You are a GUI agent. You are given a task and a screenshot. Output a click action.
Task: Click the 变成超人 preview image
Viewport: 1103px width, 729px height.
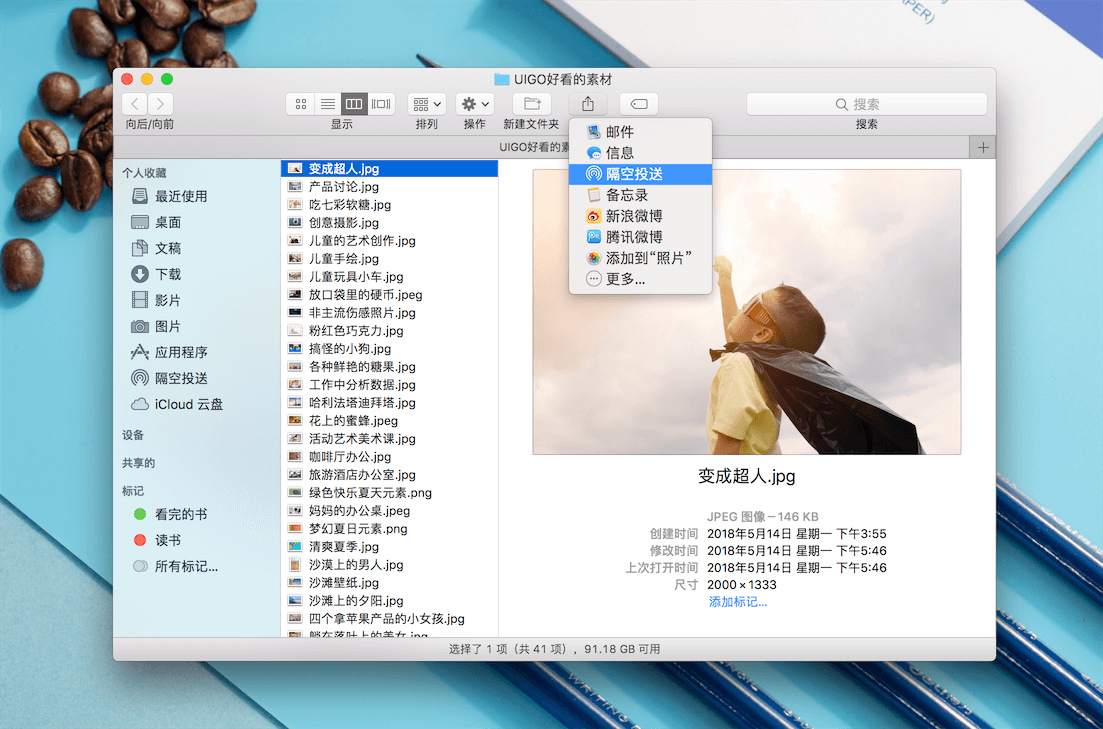pos(746,312)
